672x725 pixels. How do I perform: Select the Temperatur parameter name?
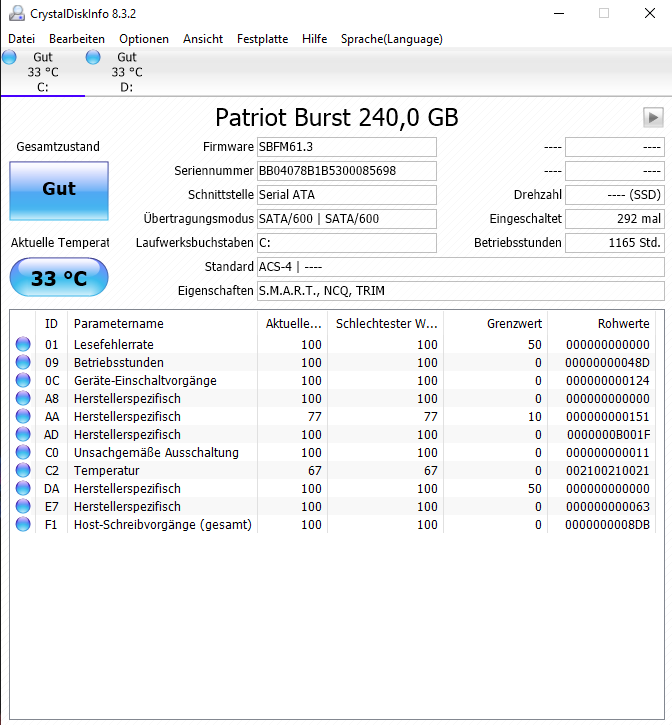point(106,471)
